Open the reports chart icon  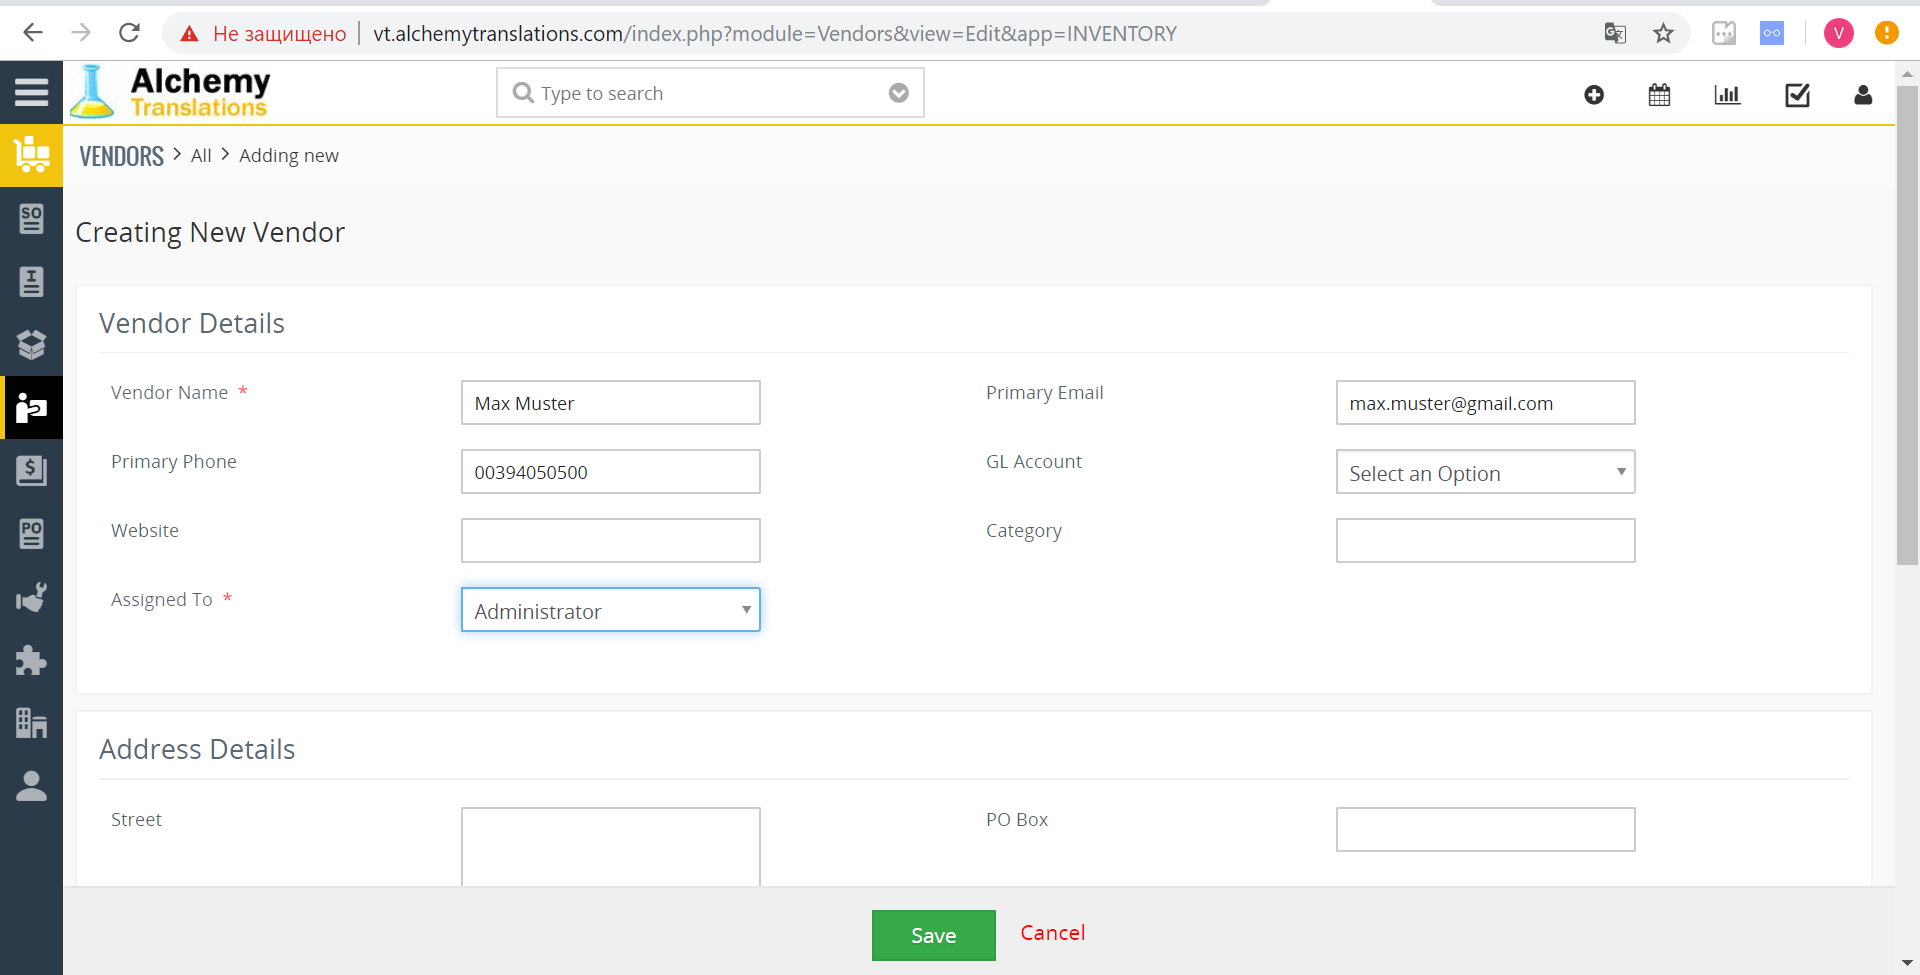(x=1727, y=95)
